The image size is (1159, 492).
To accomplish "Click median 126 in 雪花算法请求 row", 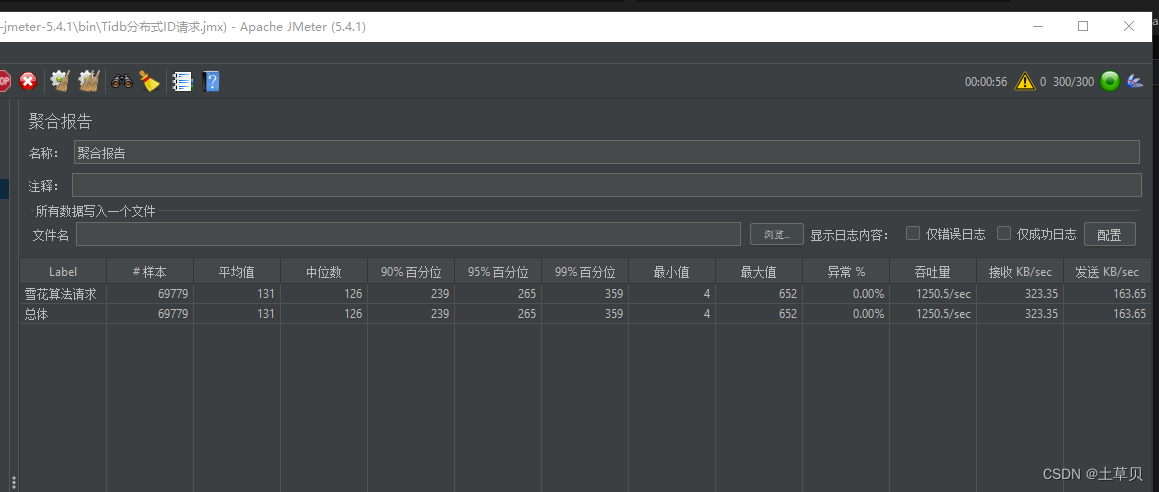I will [x=353, y=293].
